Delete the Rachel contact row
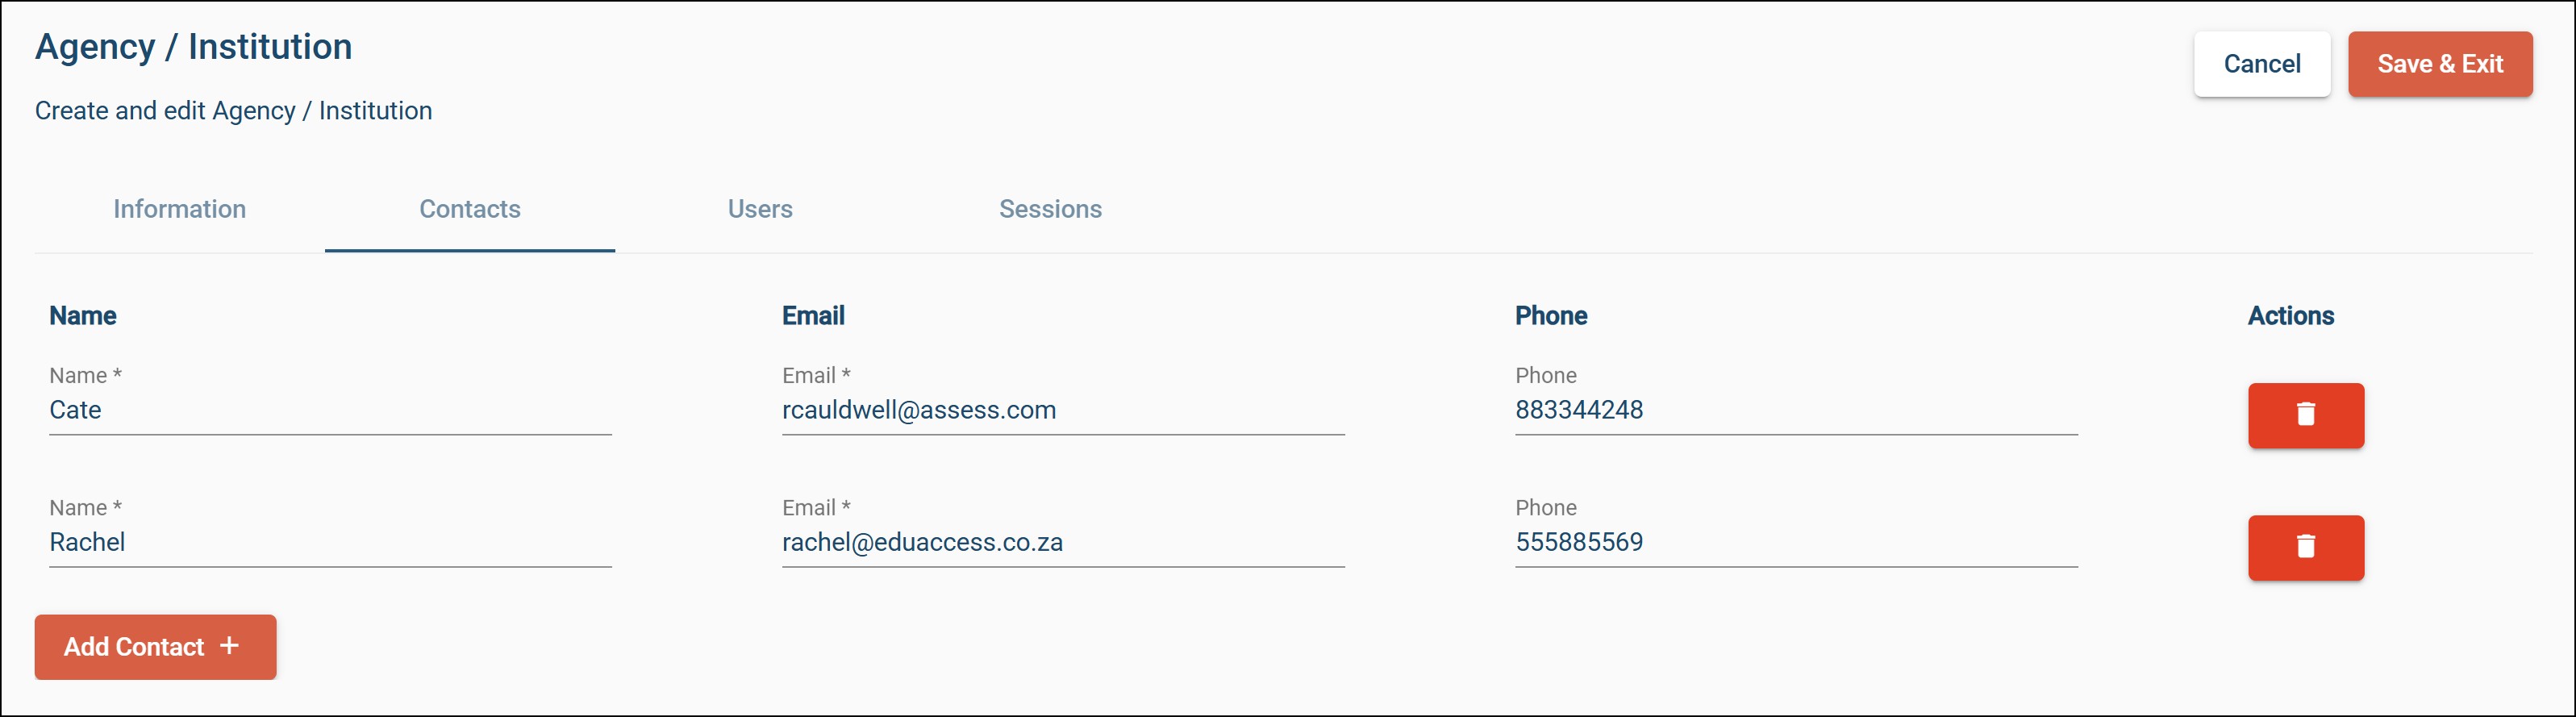Viewport: 2576px width, 717px height. 2305,547
